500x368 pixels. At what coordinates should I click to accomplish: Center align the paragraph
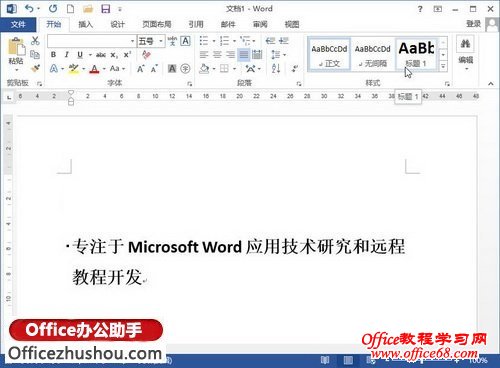coord(217,54)
